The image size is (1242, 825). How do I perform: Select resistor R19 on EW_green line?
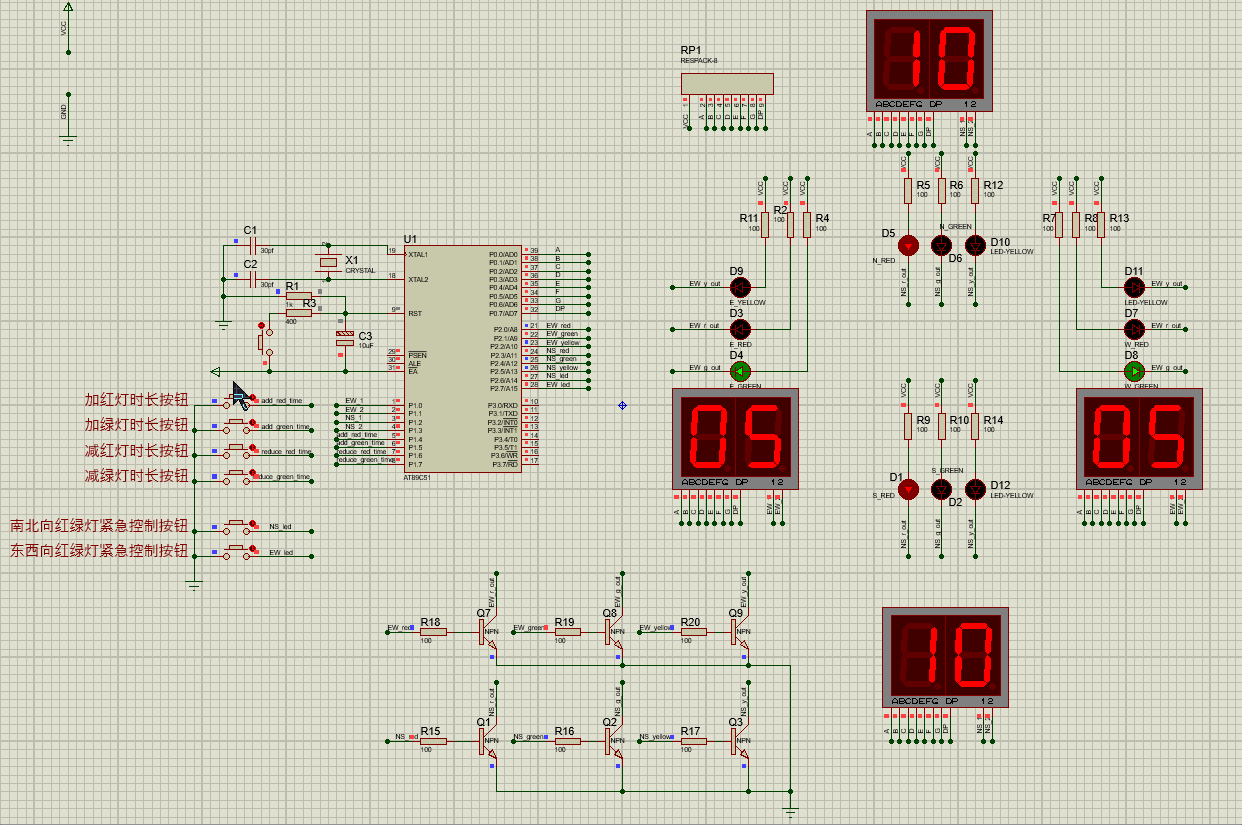(x=567, y=632)
